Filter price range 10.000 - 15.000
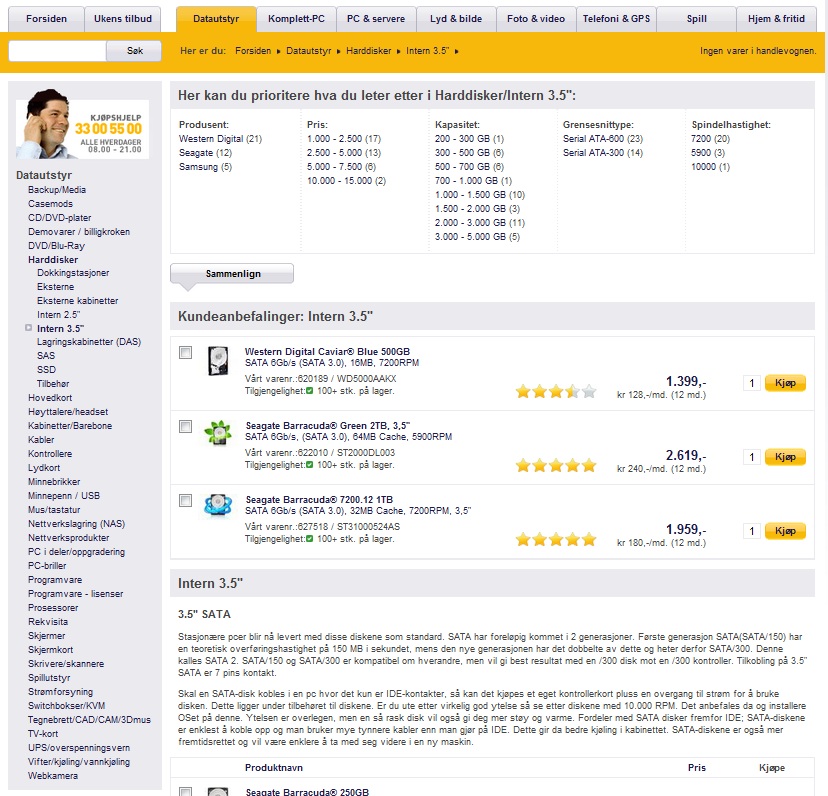828x796 pixels. [346, 181]
